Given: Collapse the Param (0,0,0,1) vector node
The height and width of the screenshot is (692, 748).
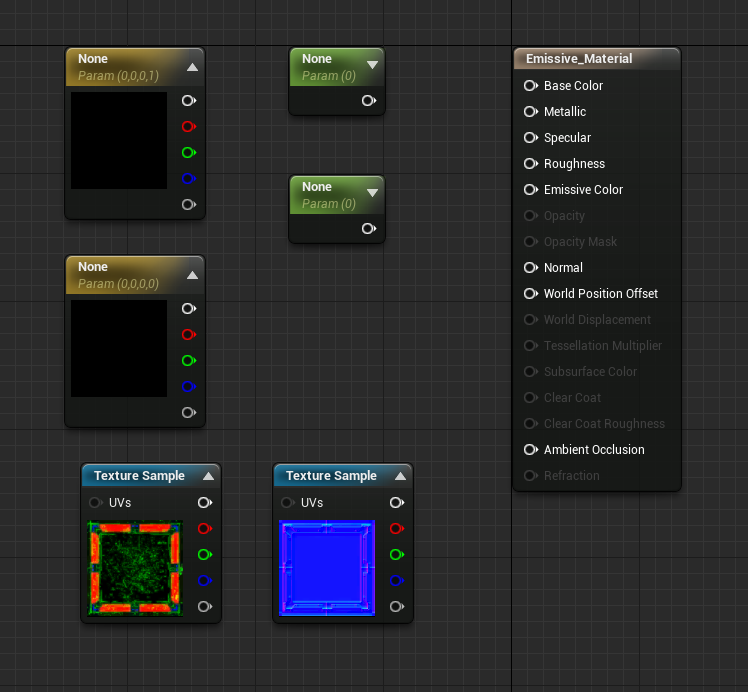Looking at the screenshot, I should (x=192, y=67).
